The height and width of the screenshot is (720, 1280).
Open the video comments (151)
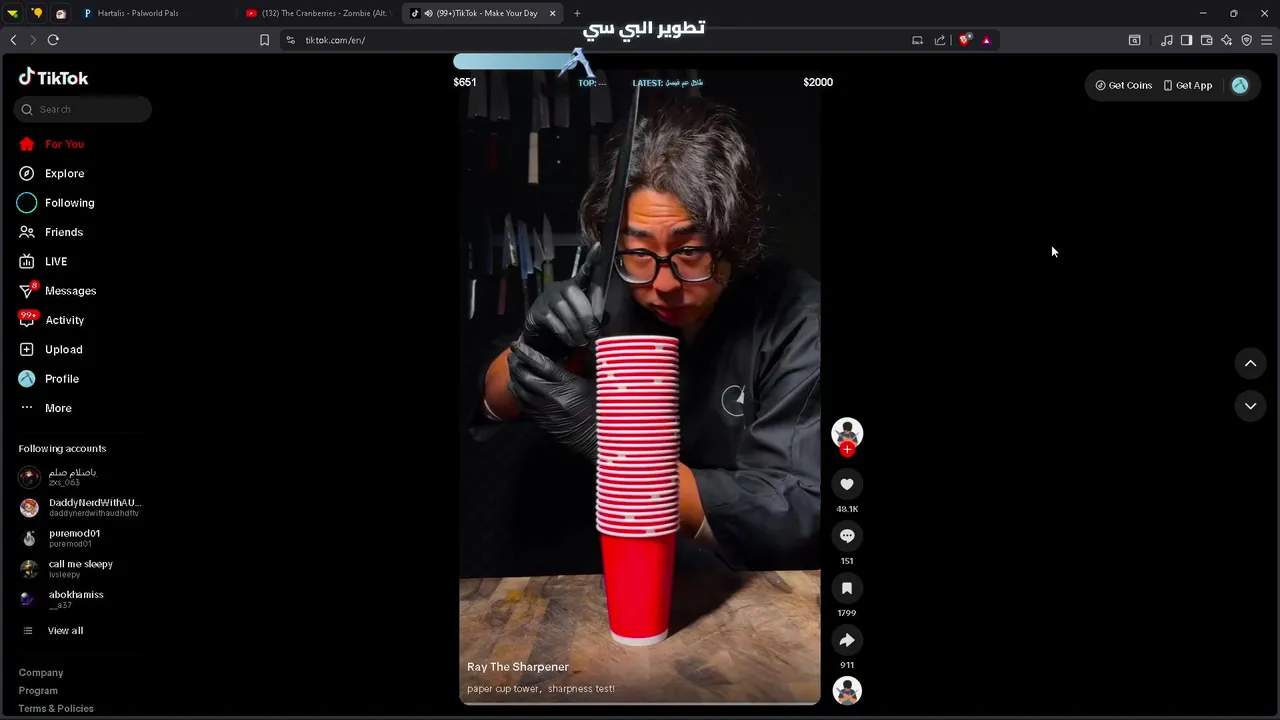point(847,536)
